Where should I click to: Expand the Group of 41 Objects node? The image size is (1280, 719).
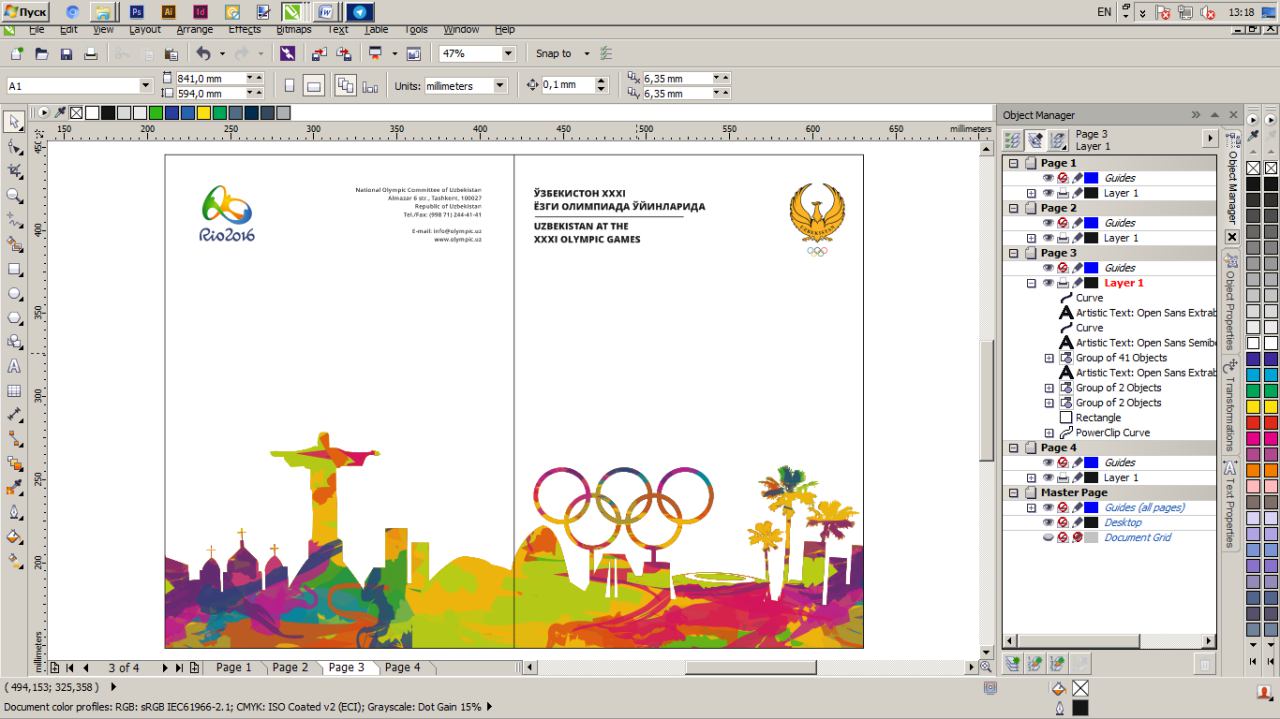tap(1049, 358)
